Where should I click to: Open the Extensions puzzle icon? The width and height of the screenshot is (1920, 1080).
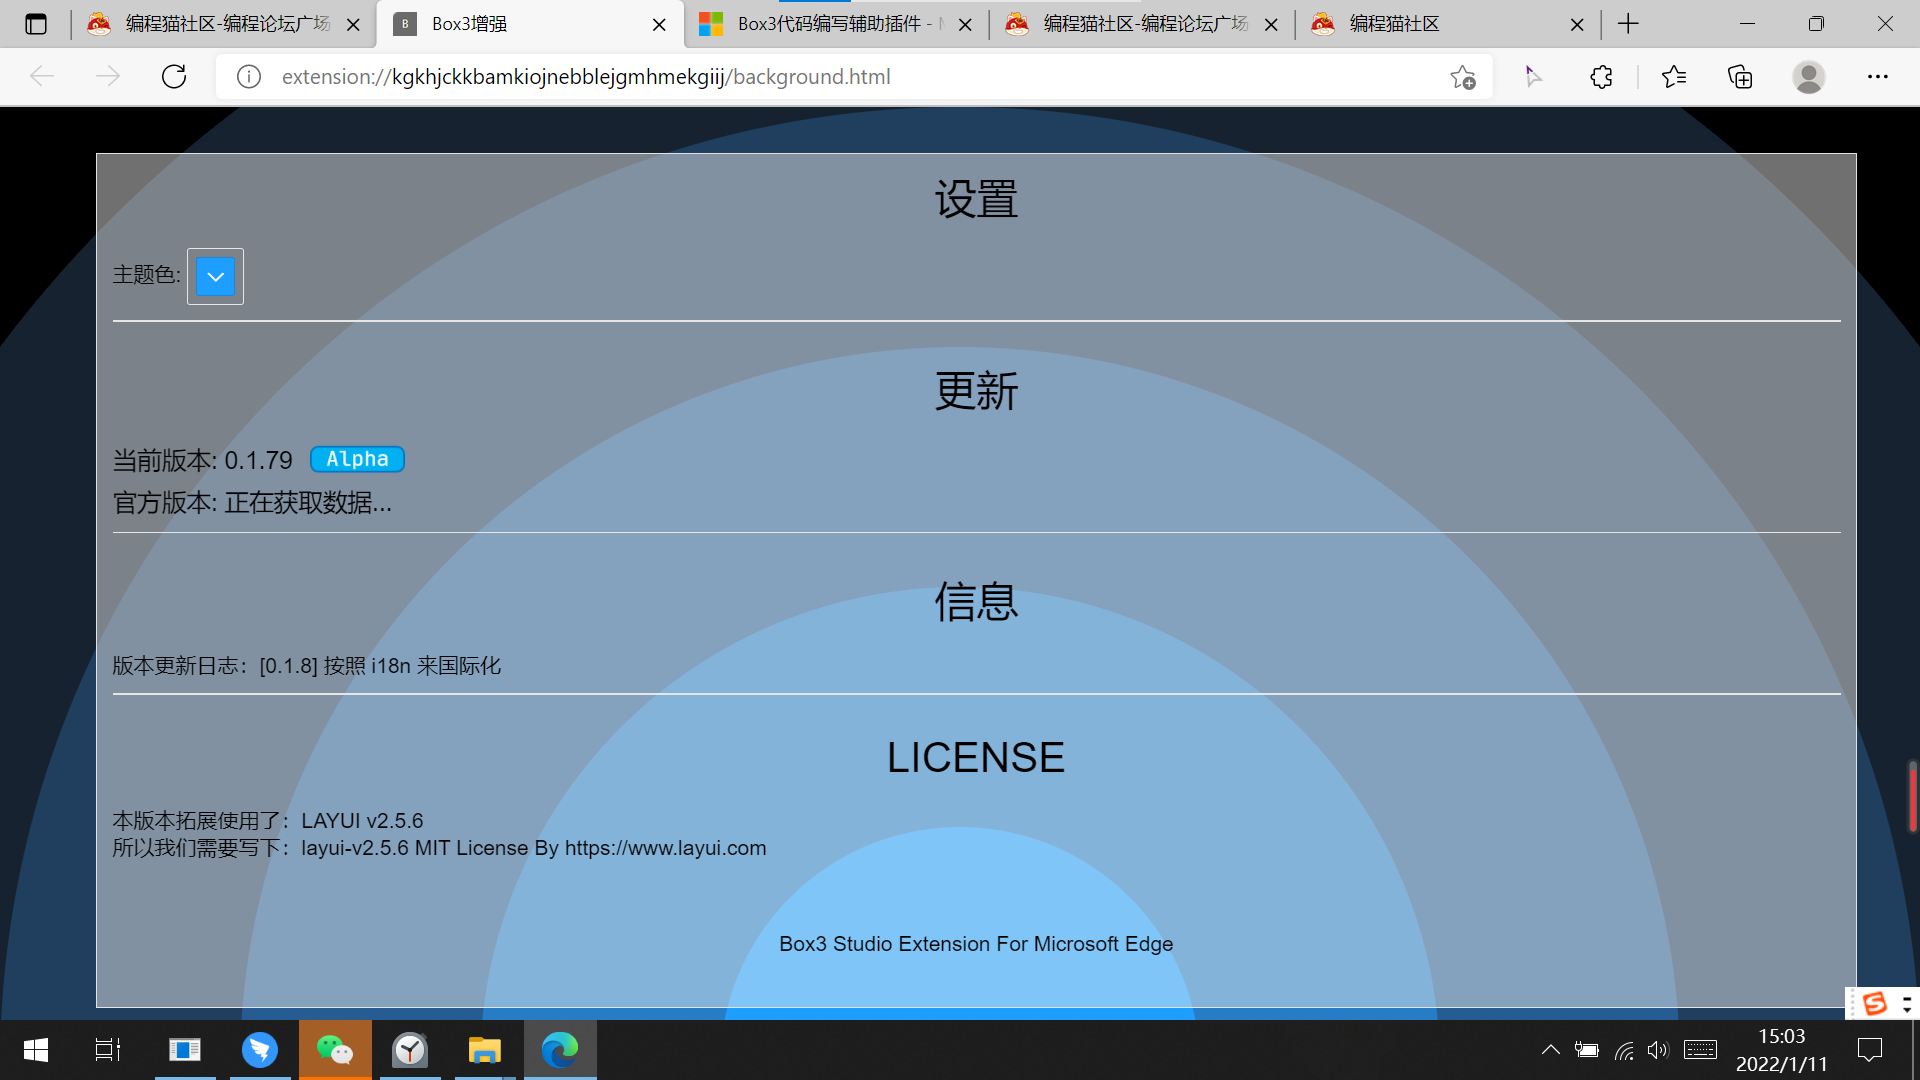pos(1601,77)
